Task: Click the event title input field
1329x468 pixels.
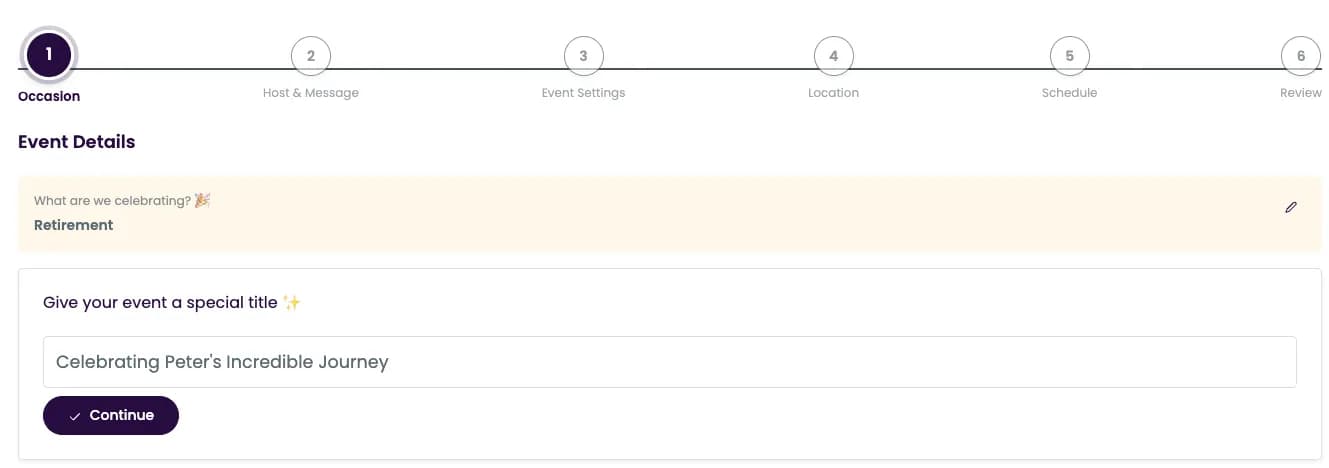Action: [x=669, y=362]
